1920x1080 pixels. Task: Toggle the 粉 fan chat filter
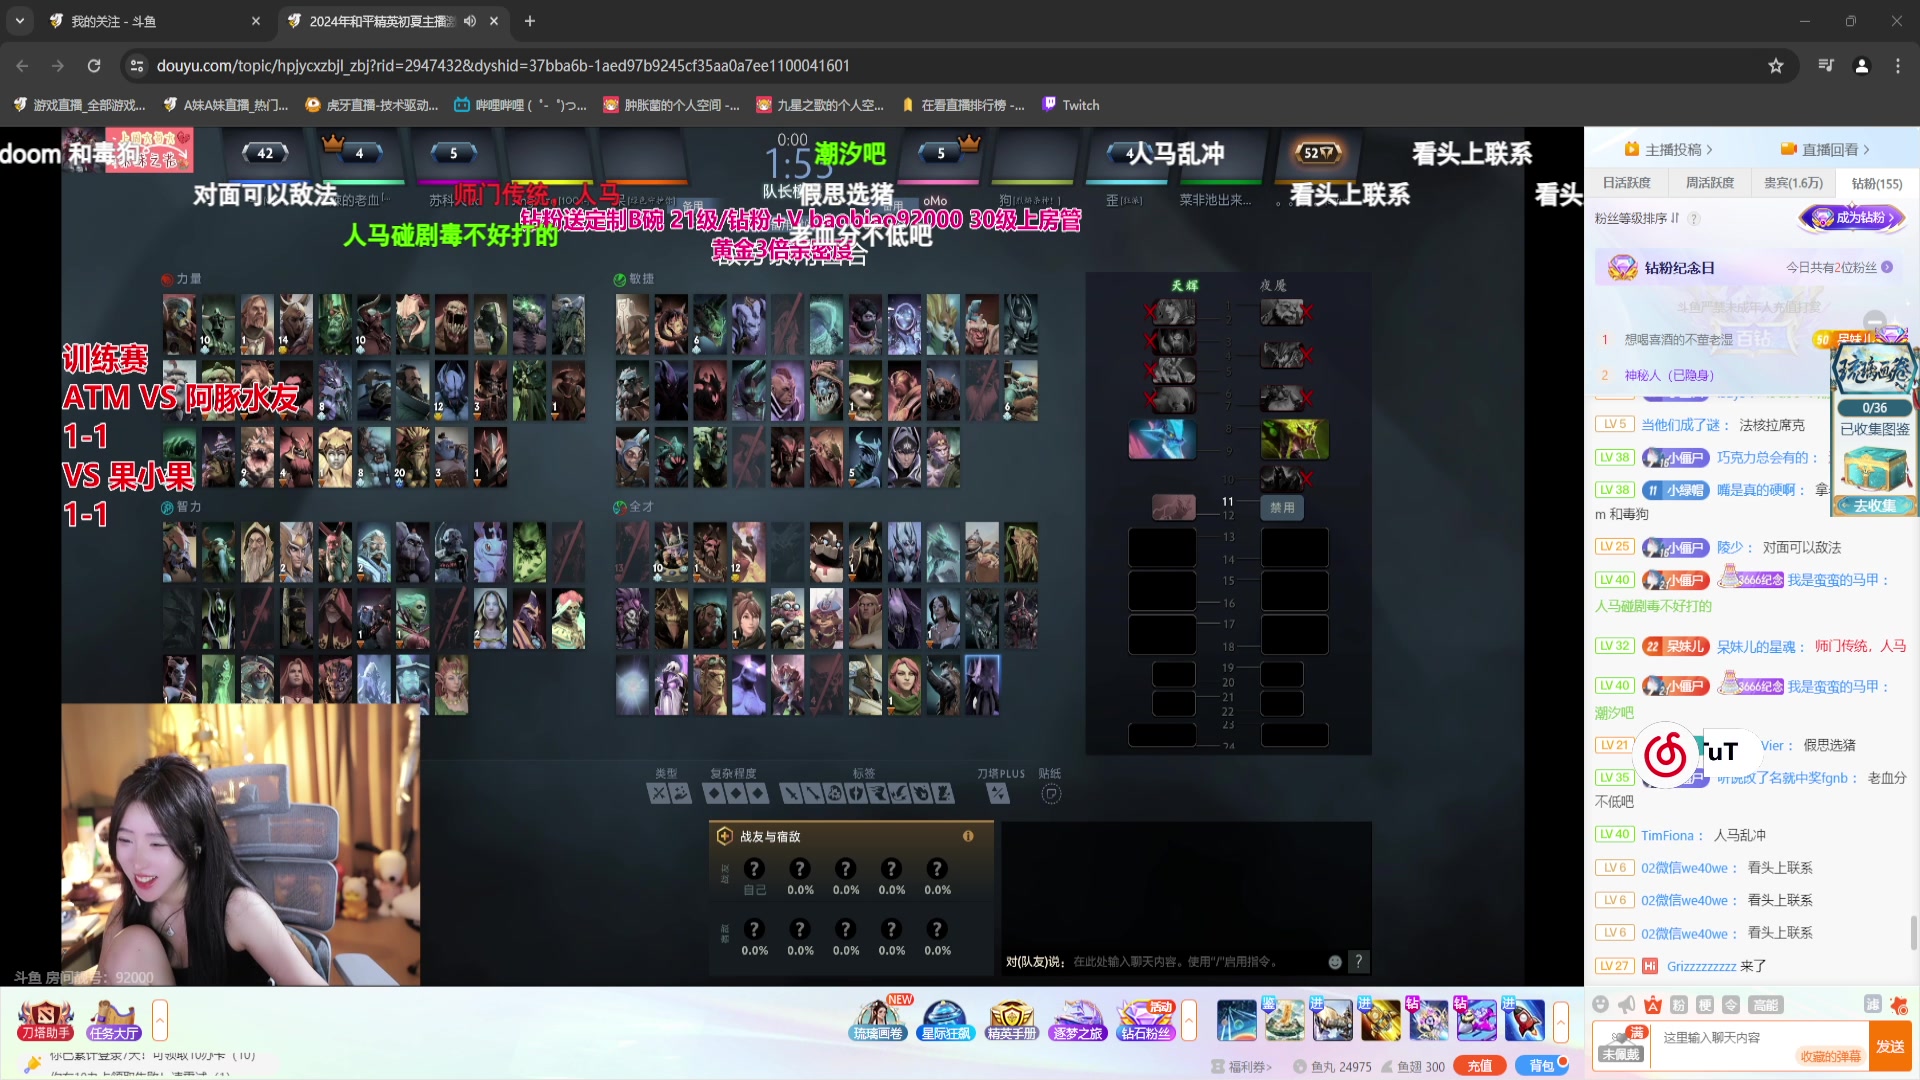(x=1679, y=1005)
